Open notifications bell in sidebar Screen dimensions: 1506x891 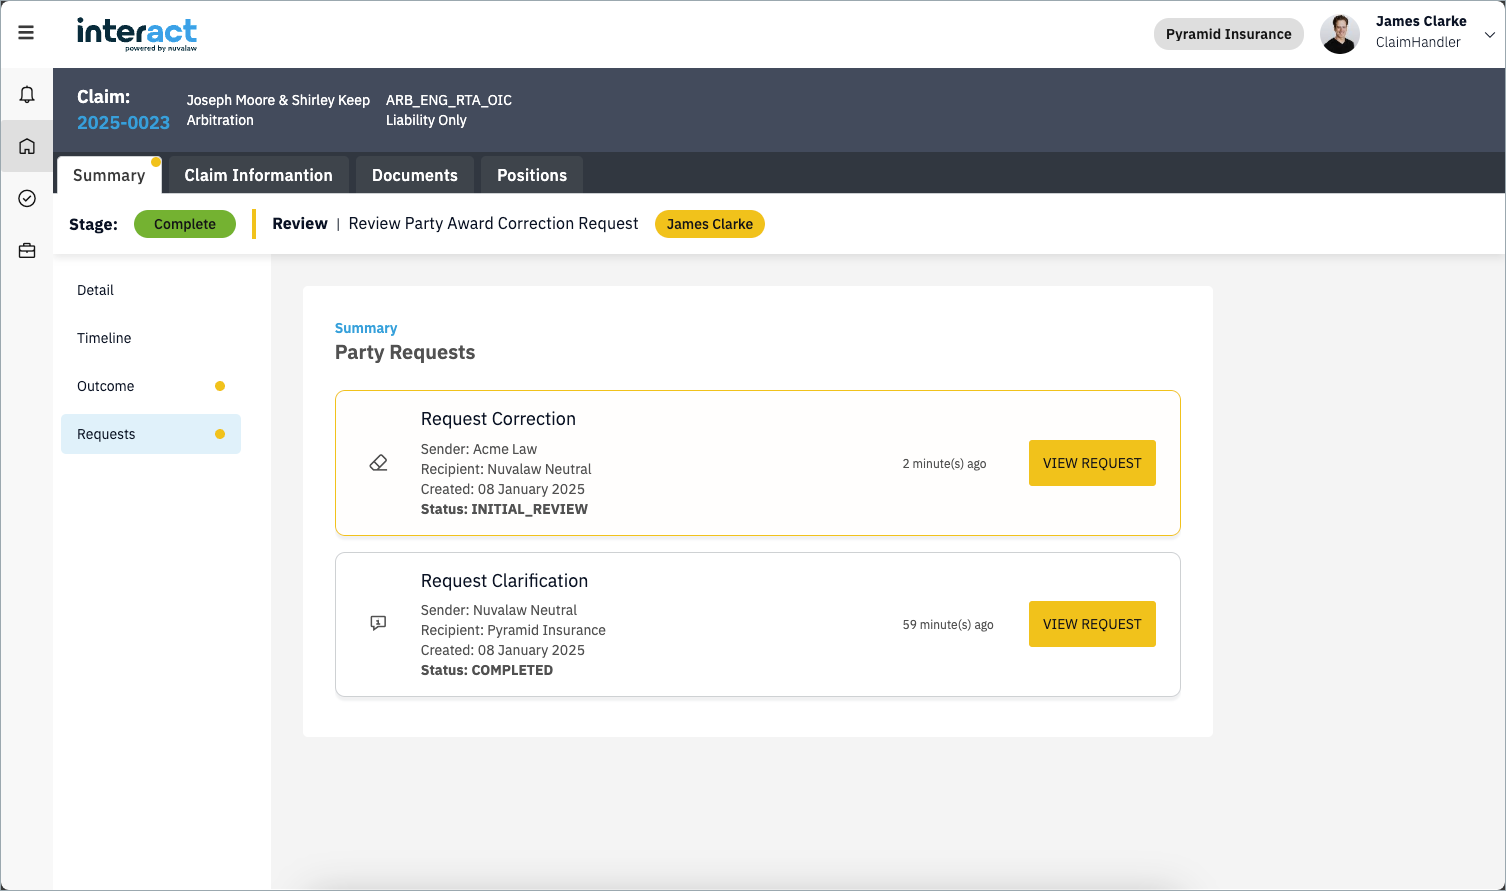click(27, 95)
